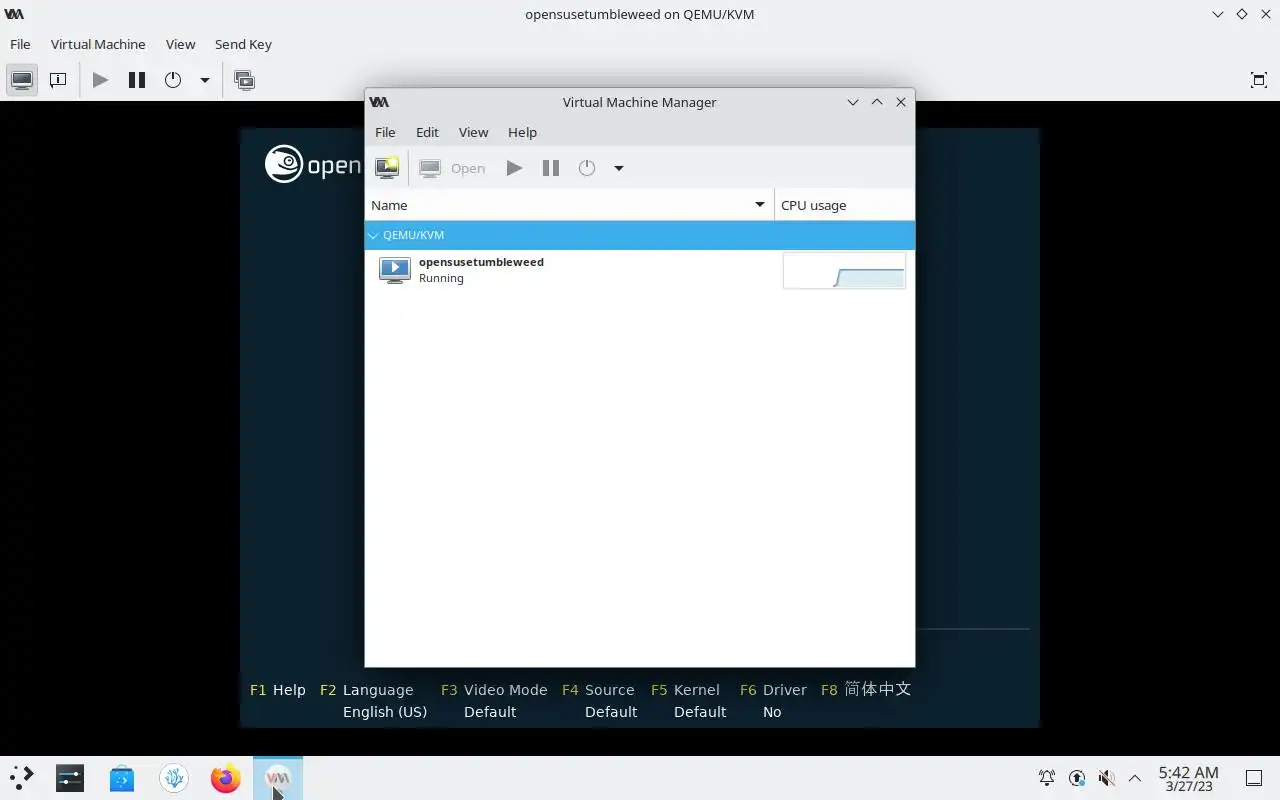Click the Name column header

[x=569, y=205]
